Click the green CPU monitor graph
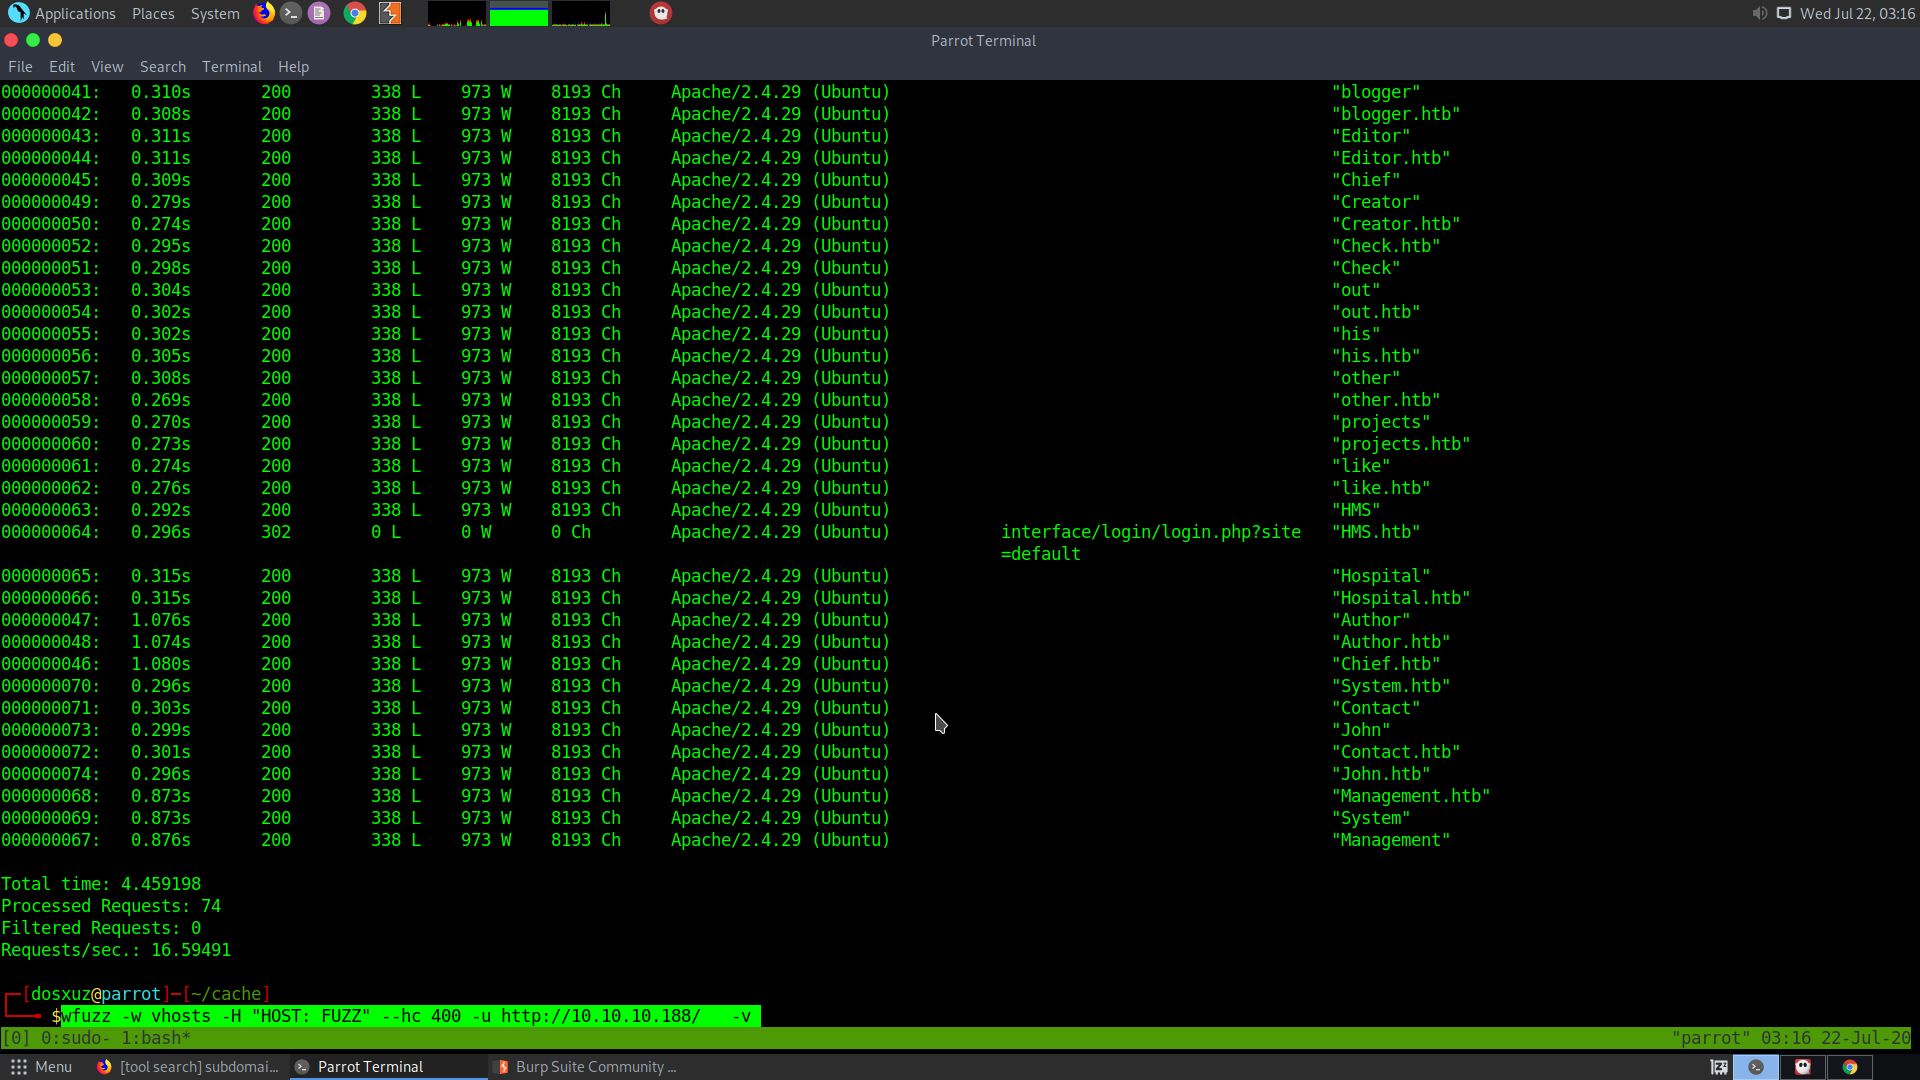1920x1080 pixels. point(518,15)
